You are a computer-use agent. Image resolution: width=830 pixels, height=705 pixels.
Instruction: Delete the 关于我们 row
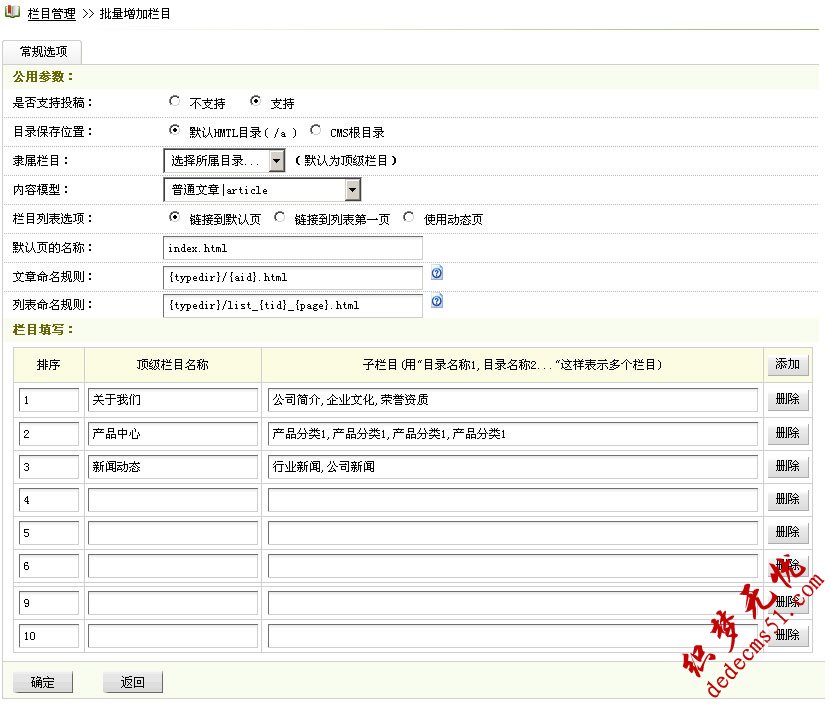click(787, 400)
